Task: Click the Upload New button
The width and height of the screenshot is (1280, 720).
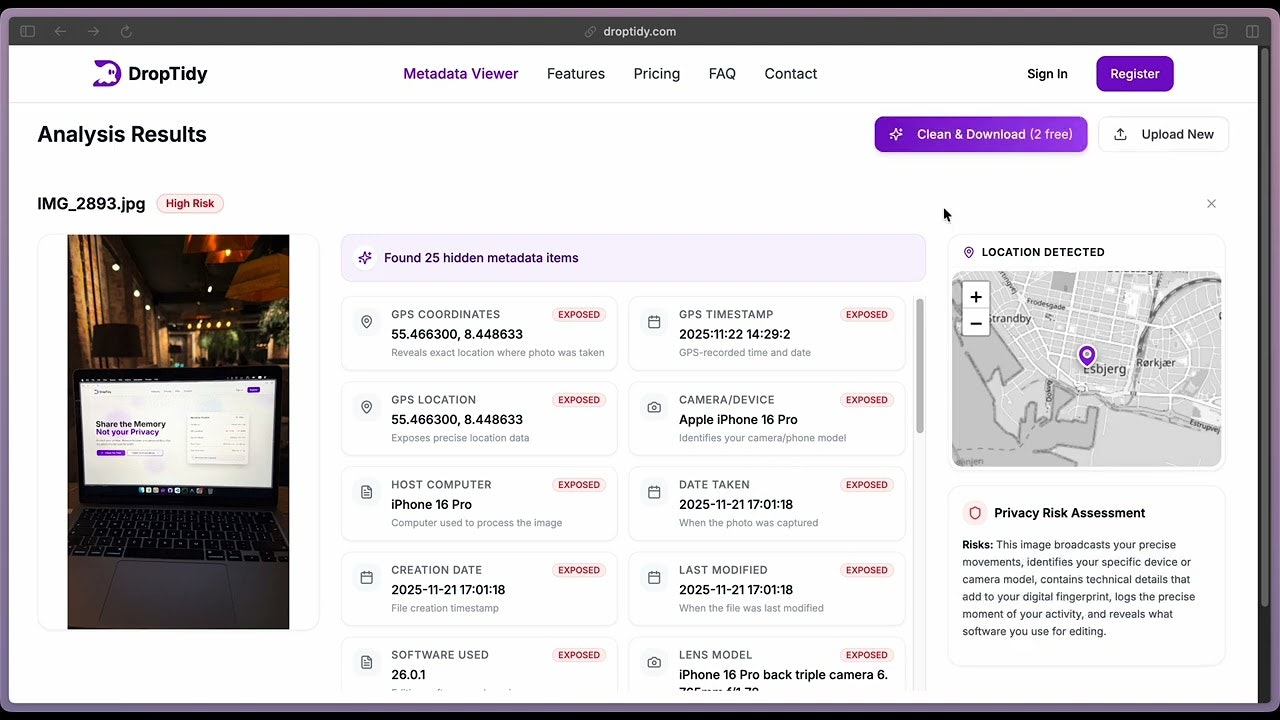Action: (1163, 134)
